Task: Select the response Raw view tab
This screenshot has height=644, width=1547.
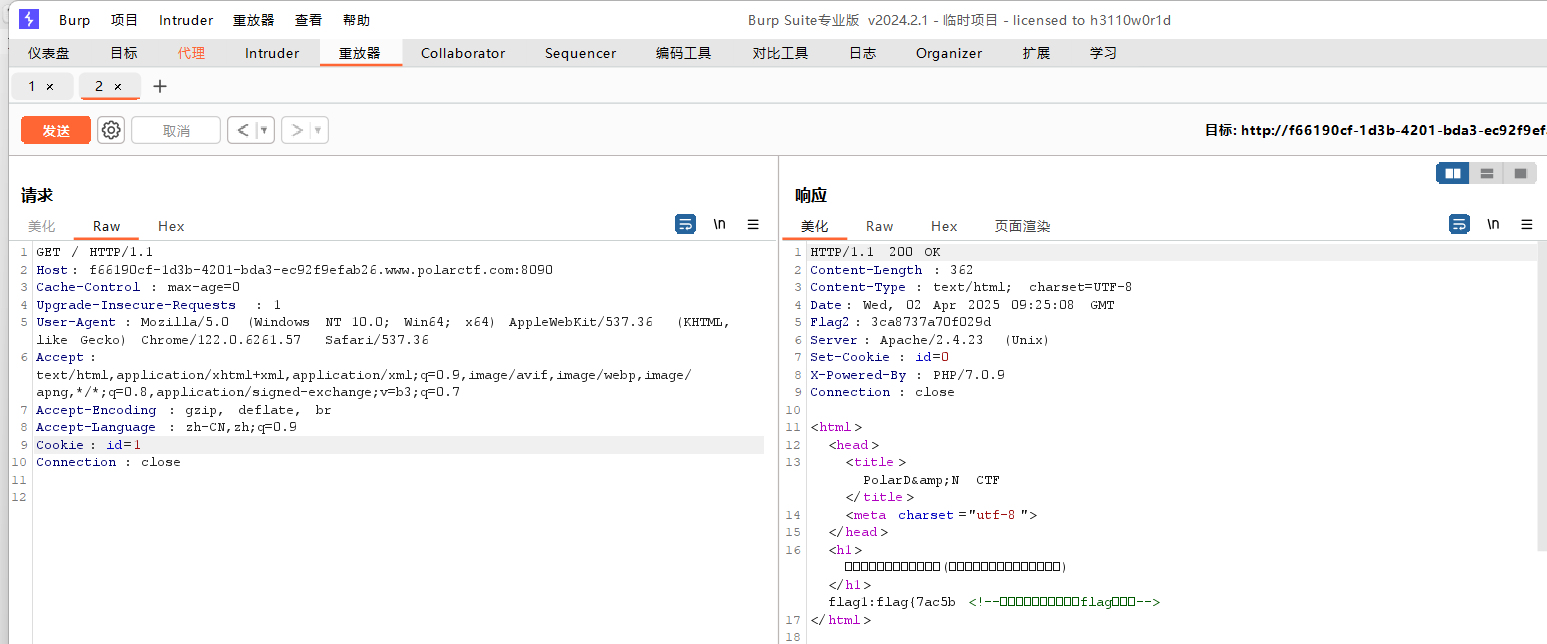Action: [880, 226]
